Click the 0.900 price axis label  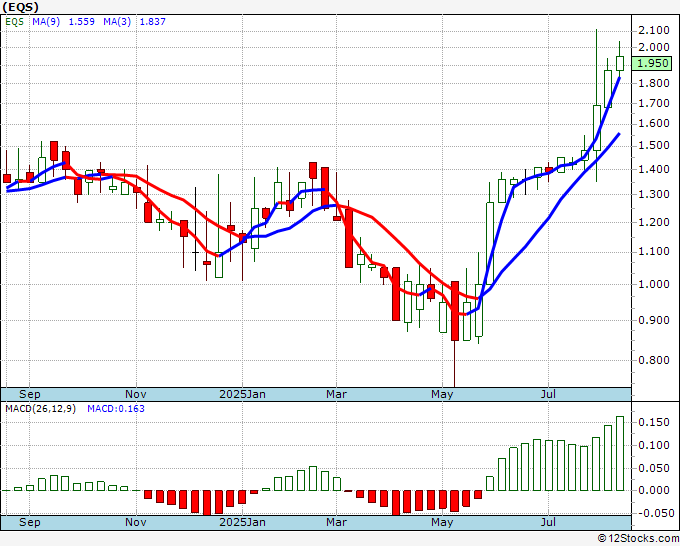[x=654, y=320]
